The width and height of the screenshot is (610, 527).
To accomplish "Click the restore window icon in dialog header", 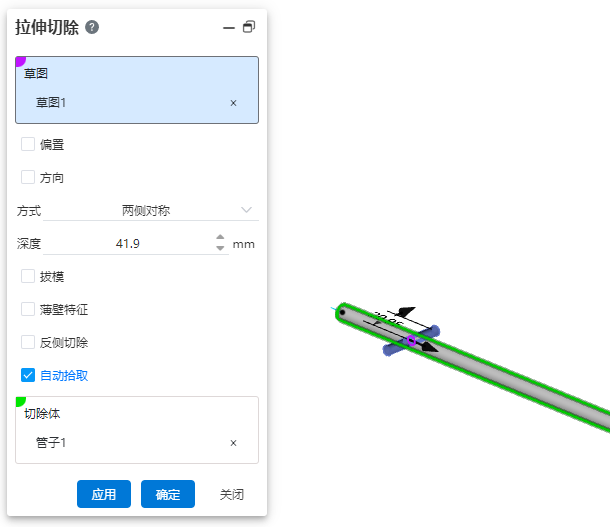I will 249,27.
